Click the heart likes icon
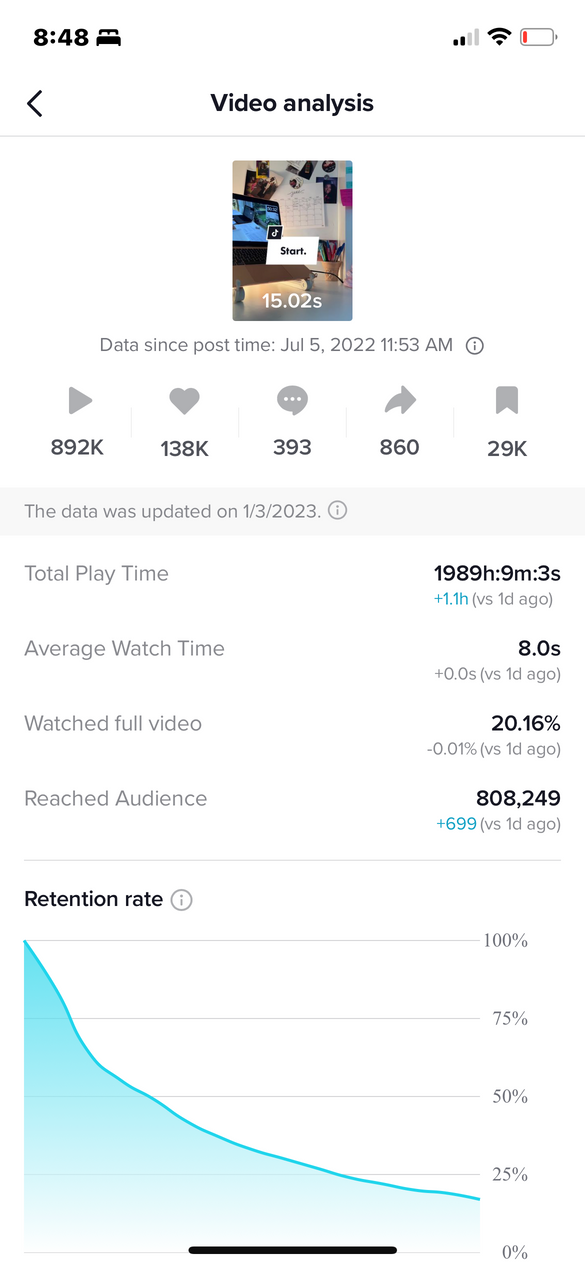Viewport: 585px width, 1266px height. point(184,402)
